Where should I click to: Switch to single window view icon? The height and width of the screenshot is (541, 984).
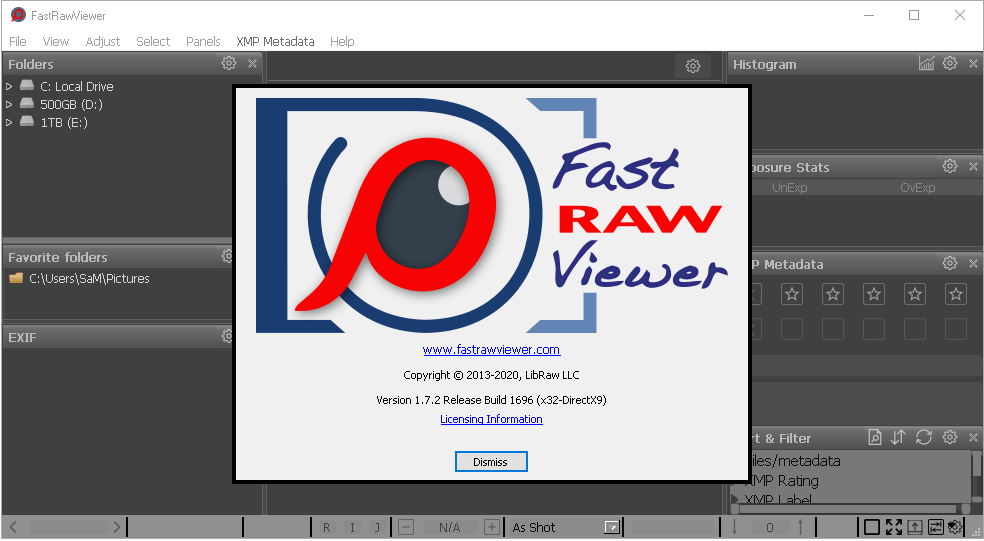[x=872, y=527]
